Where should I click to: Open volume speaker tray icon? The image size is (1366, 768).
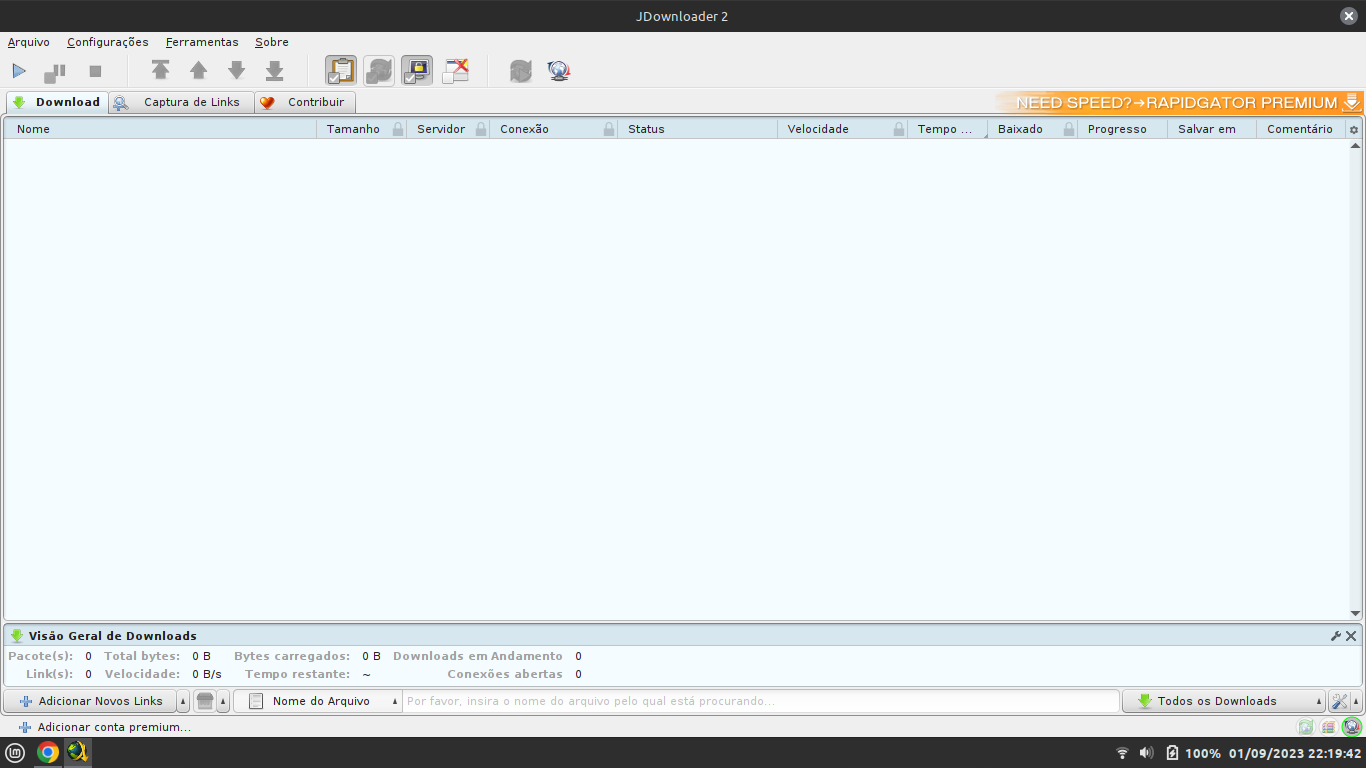point(1146,753)
